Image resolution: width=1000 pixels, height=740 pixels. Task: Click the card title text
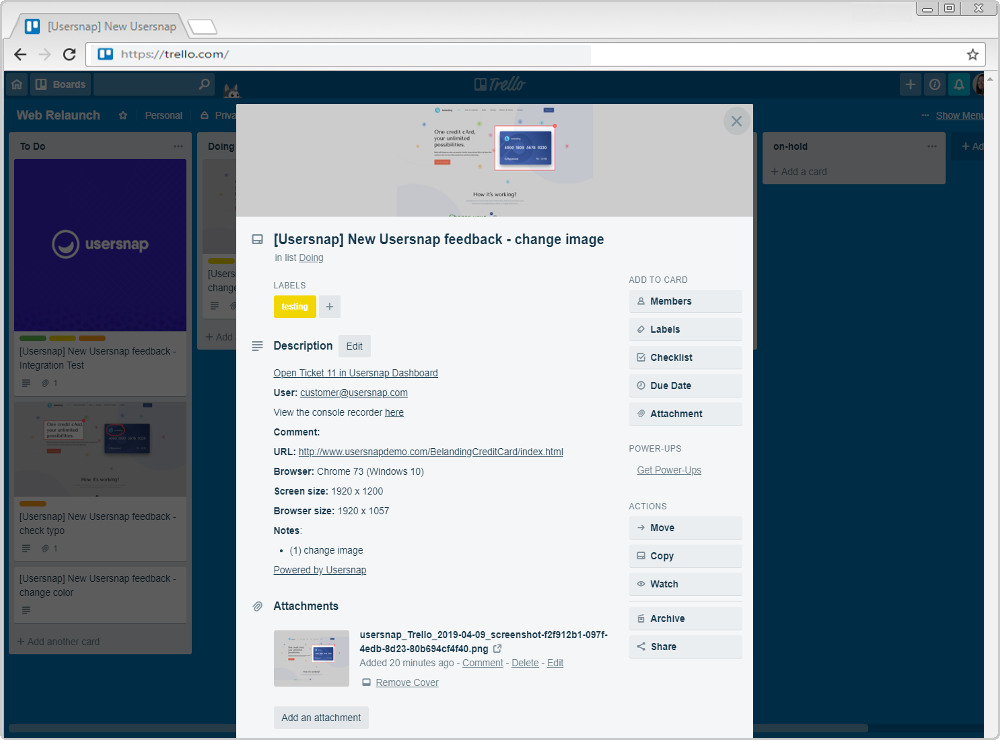(438, 239)
